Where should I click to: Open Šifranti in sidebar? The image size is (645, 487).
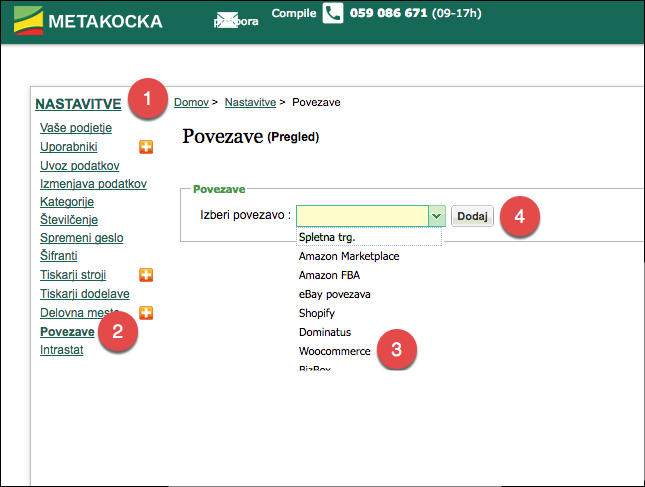58,255
